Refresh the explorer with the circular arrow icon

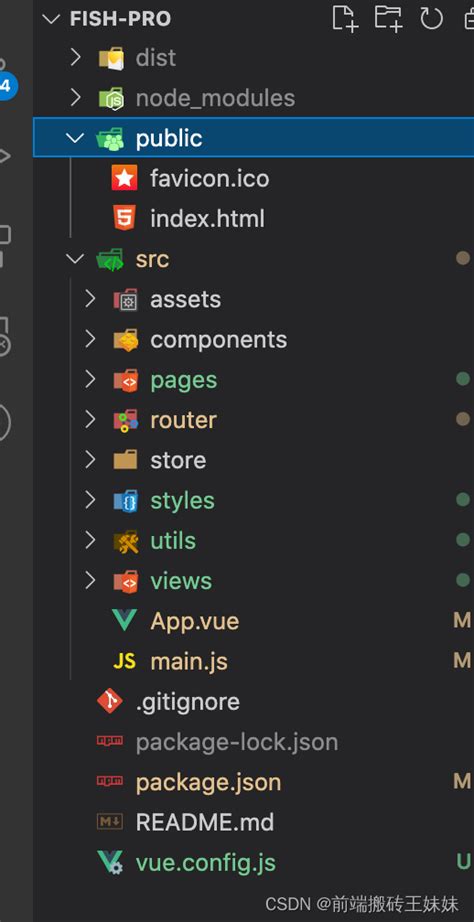[x=431, y=18]
